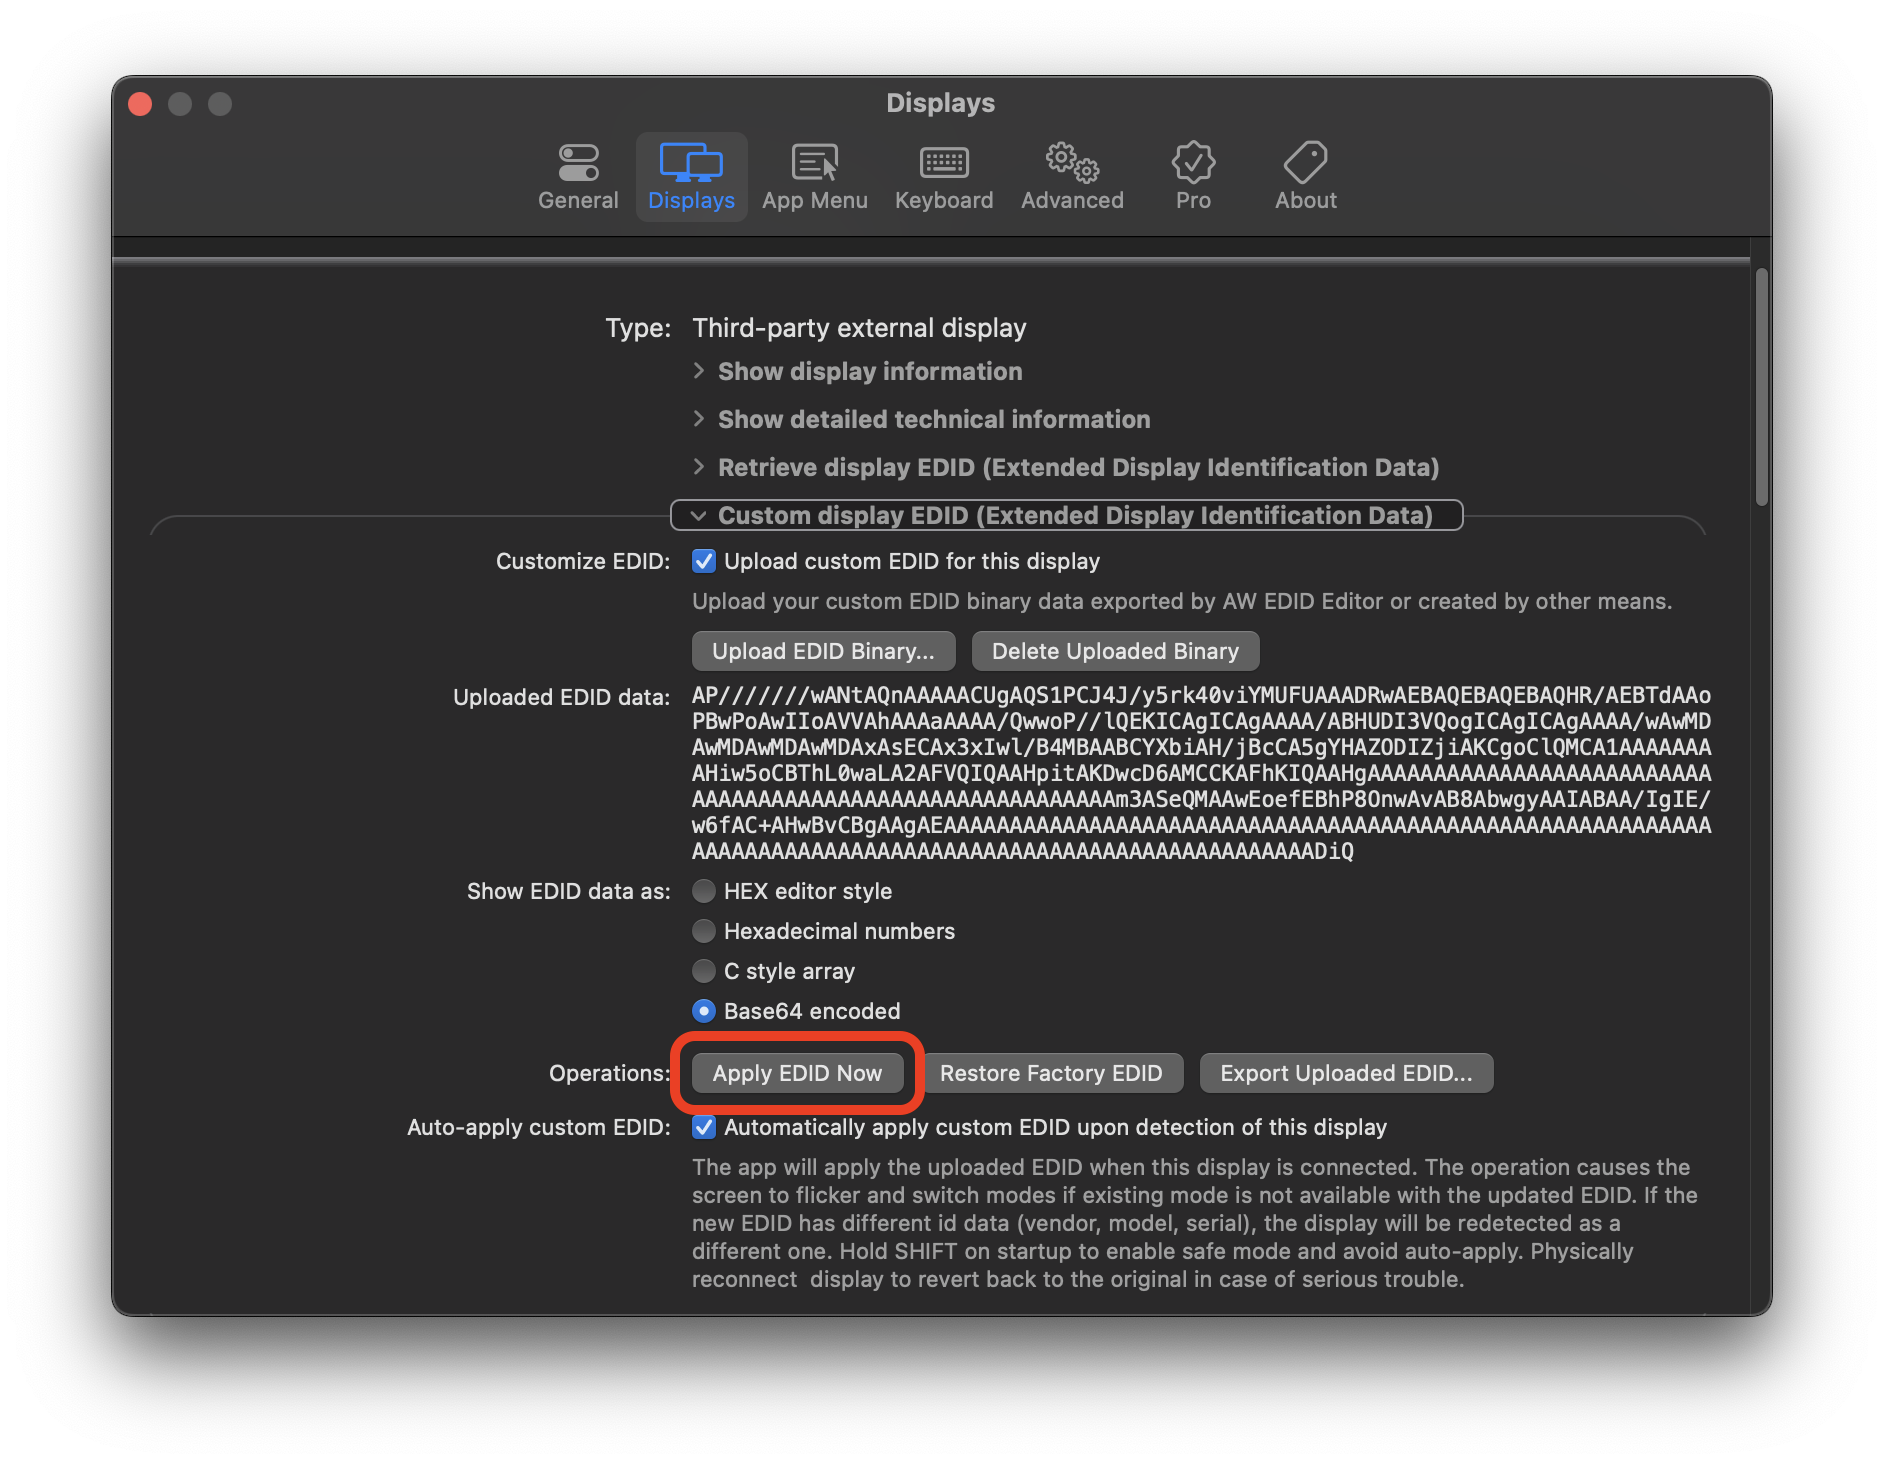The image size is (1884, 1464).
Task: Open the General settings section
Action: 578,177
